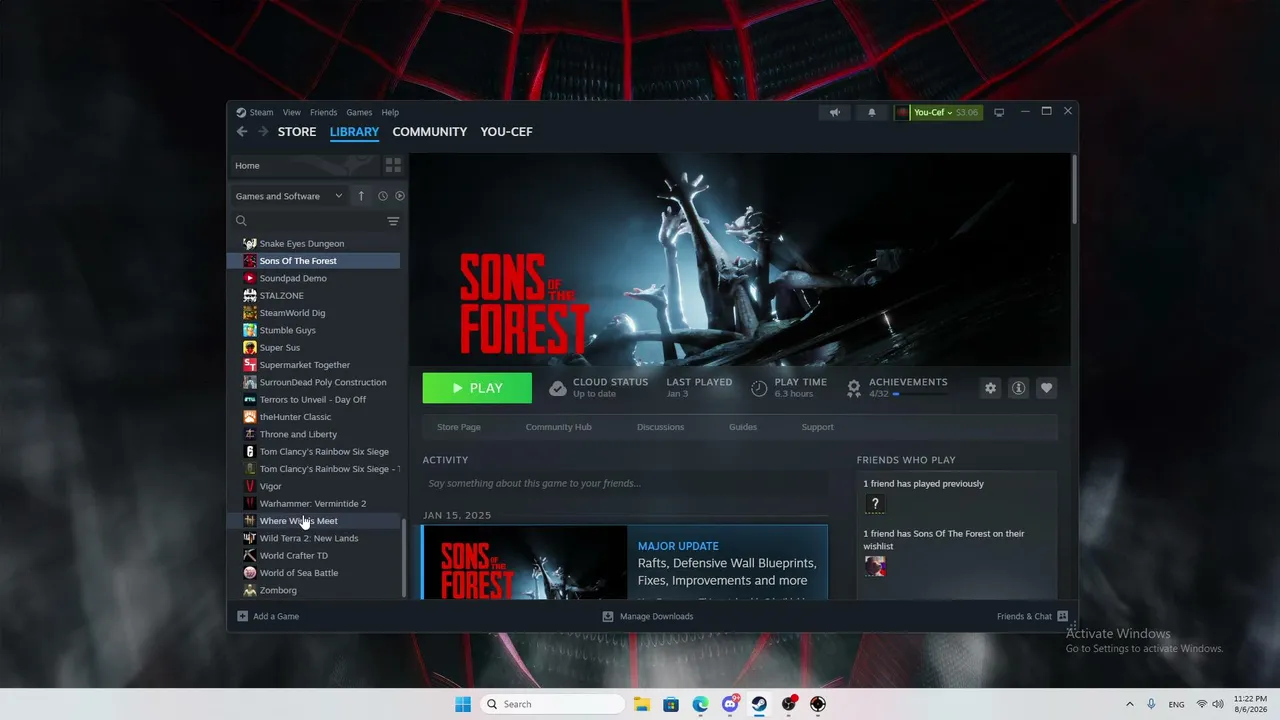Image resolution: width=1280 pixels, height=720 pixels.
Task: Click the Manage Downloads icon
Action: click(x=607, y=616)
